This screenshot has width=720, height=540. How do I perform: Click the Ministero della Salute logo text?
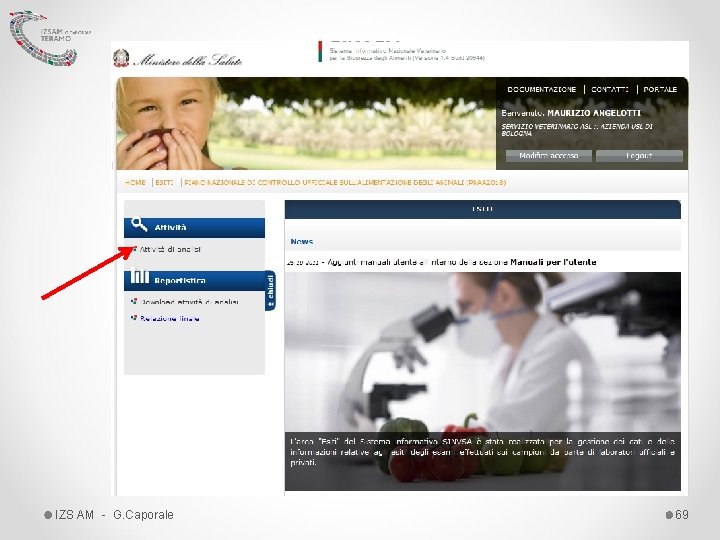pos(188,60)
